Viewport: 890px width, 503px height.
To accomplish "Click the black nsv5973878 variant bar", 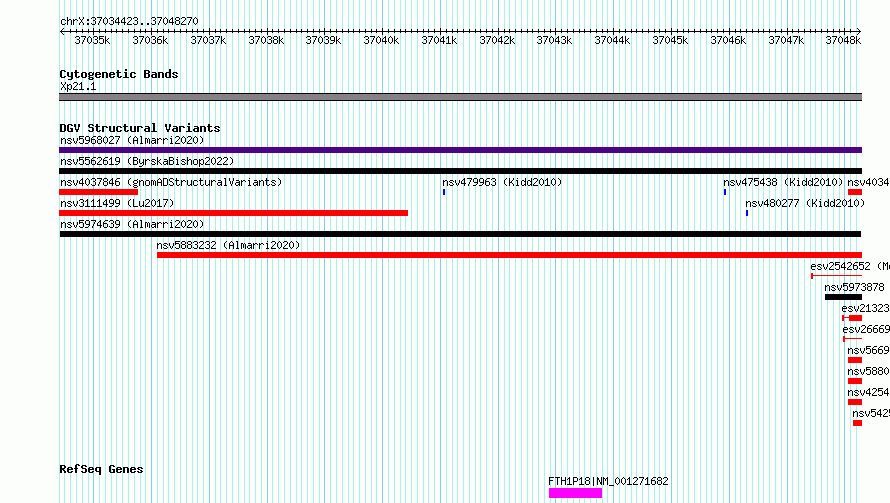I will [843, 297].
